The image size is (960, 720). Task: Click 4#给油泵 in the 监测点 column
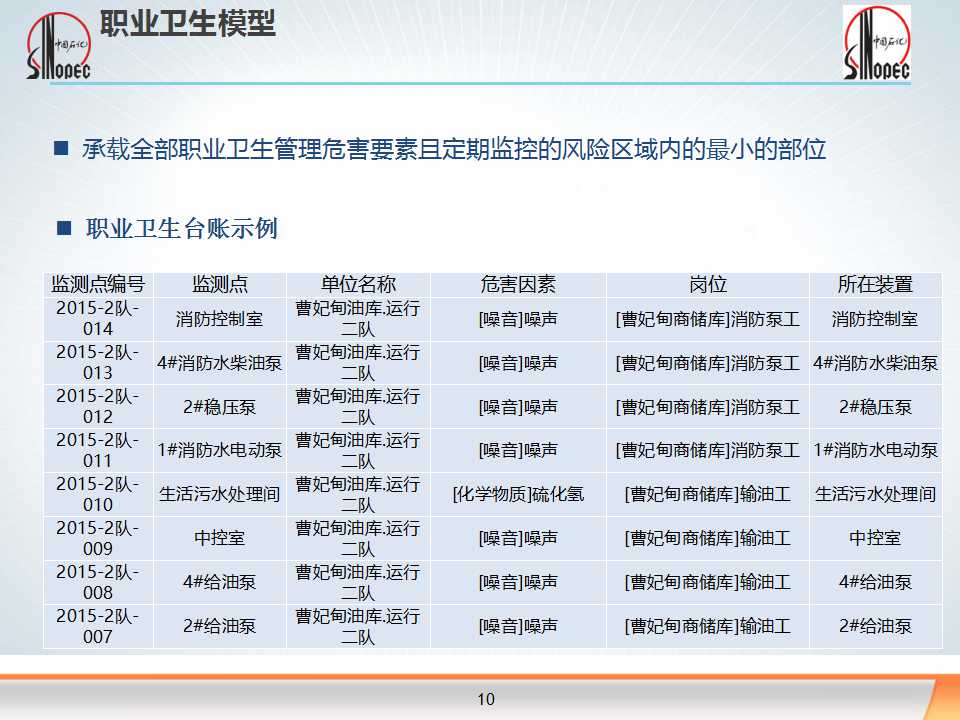[220, 582]
